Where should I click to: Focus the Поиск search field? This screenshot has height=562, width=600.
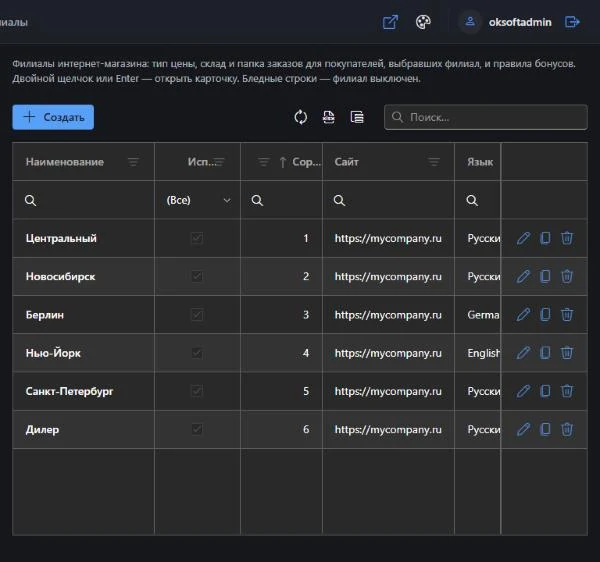point(486,117)
